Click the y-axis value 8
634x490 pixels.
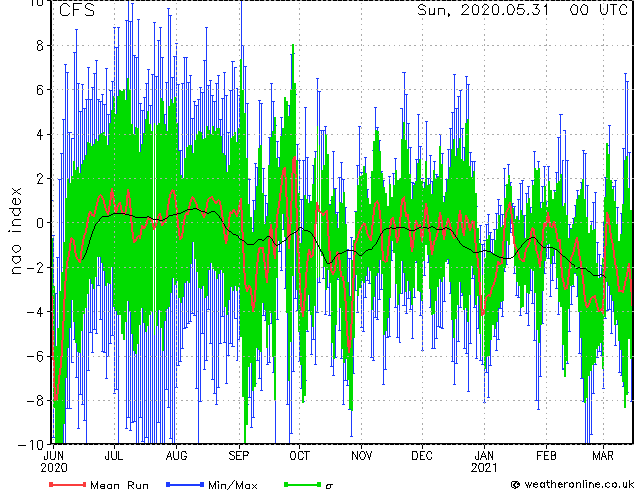40,46
